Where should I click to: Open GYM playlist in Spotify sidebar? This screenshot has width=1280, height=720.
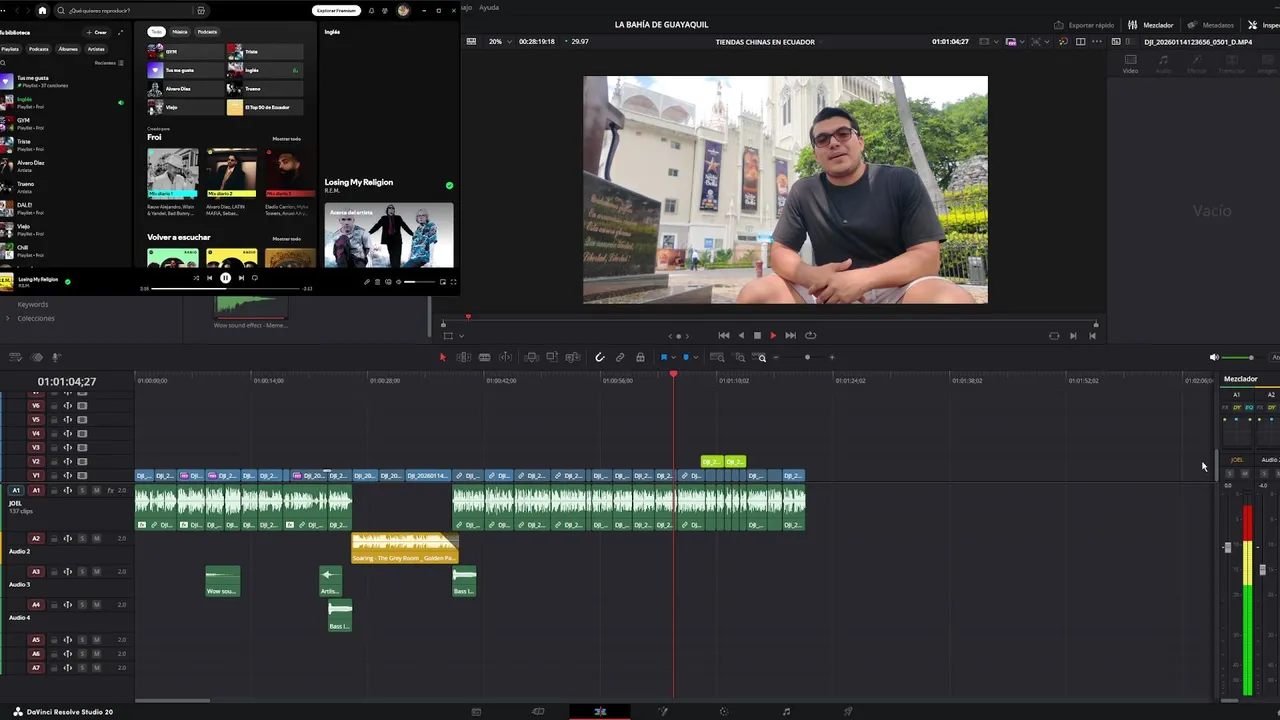click(60, 123)
